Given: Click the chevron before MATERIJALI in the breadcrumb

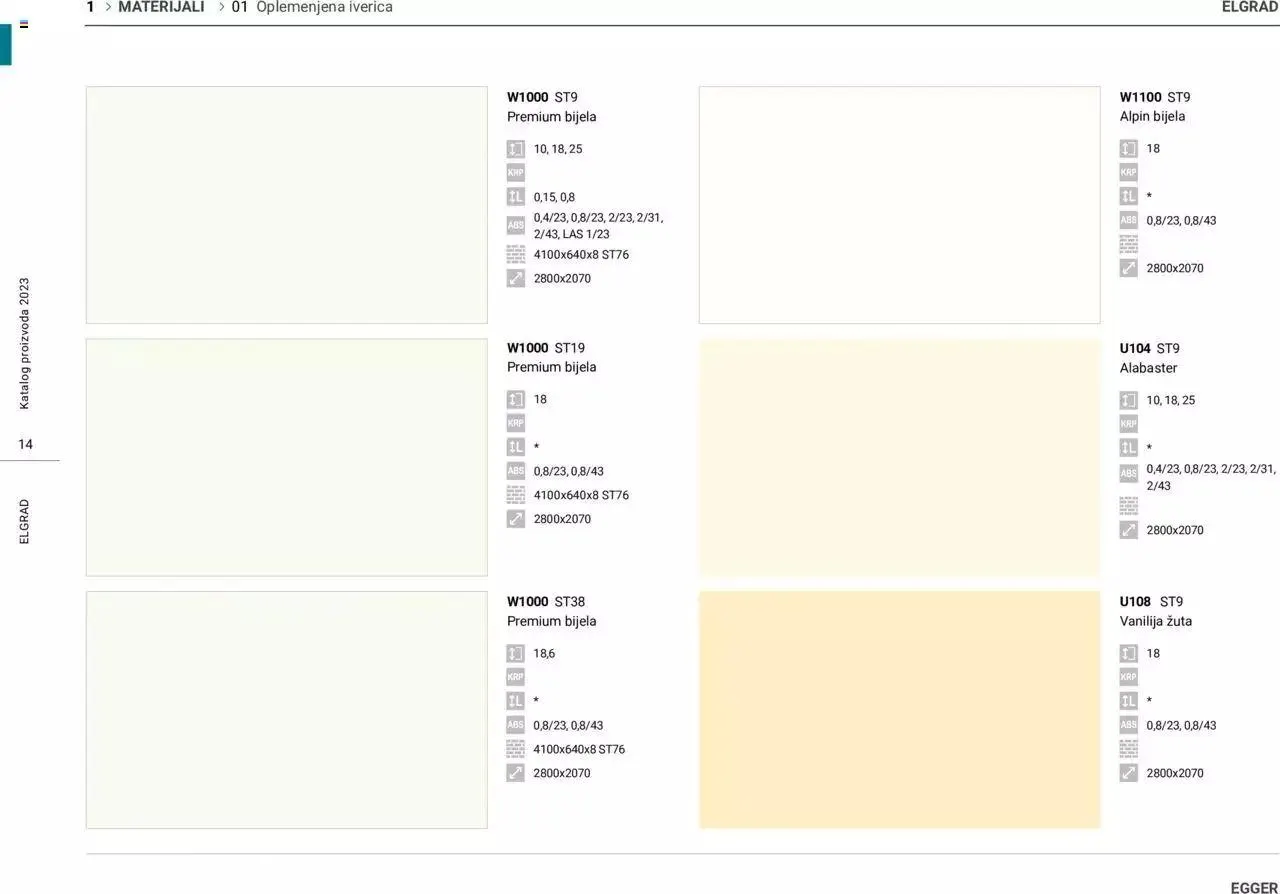Looking at the screenshot, I should [x=108, y=7].
